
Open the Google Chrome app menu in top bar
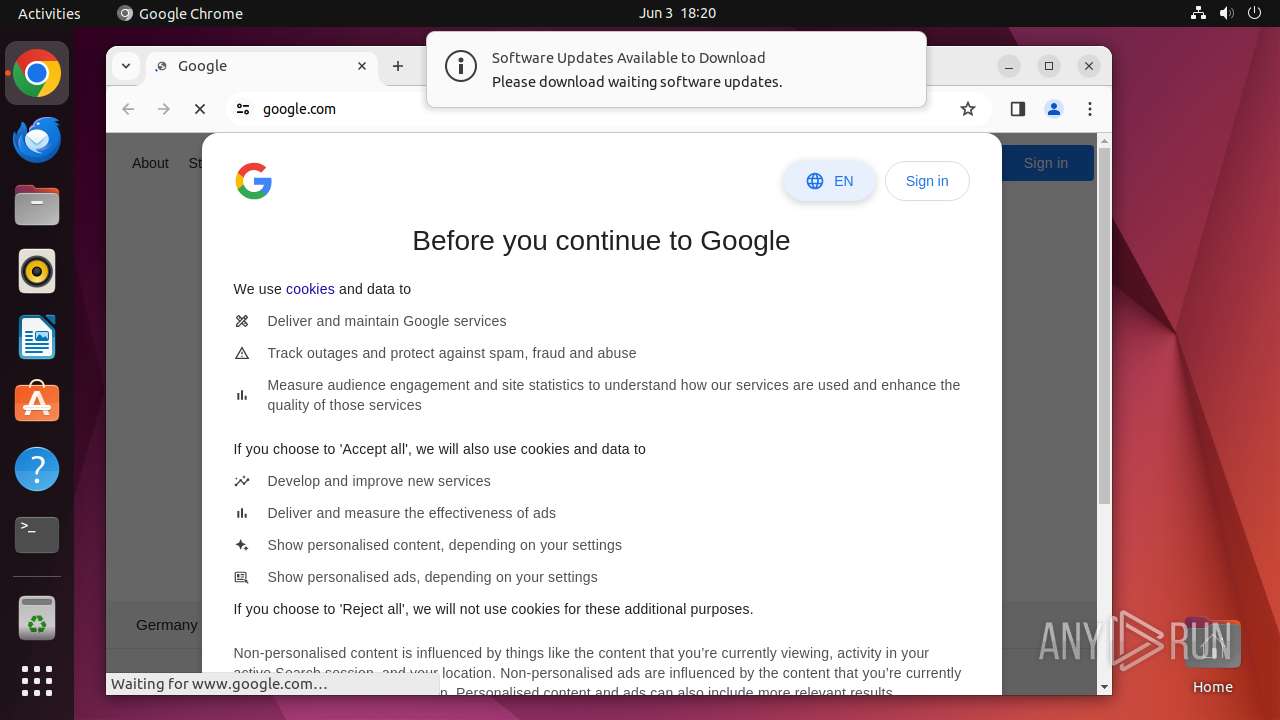click(180, 13)
